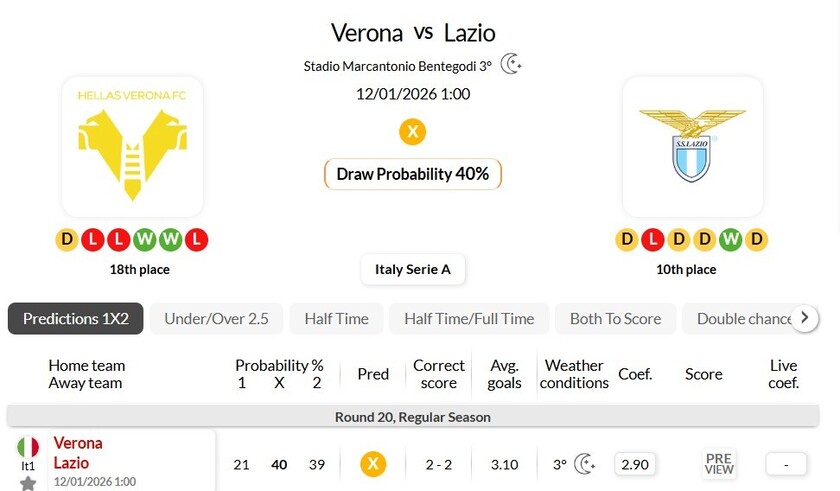840x491 pixels.
Task: Click the 2.90 coefficient button
Action: pyautogui.click(x=634, y=463)
